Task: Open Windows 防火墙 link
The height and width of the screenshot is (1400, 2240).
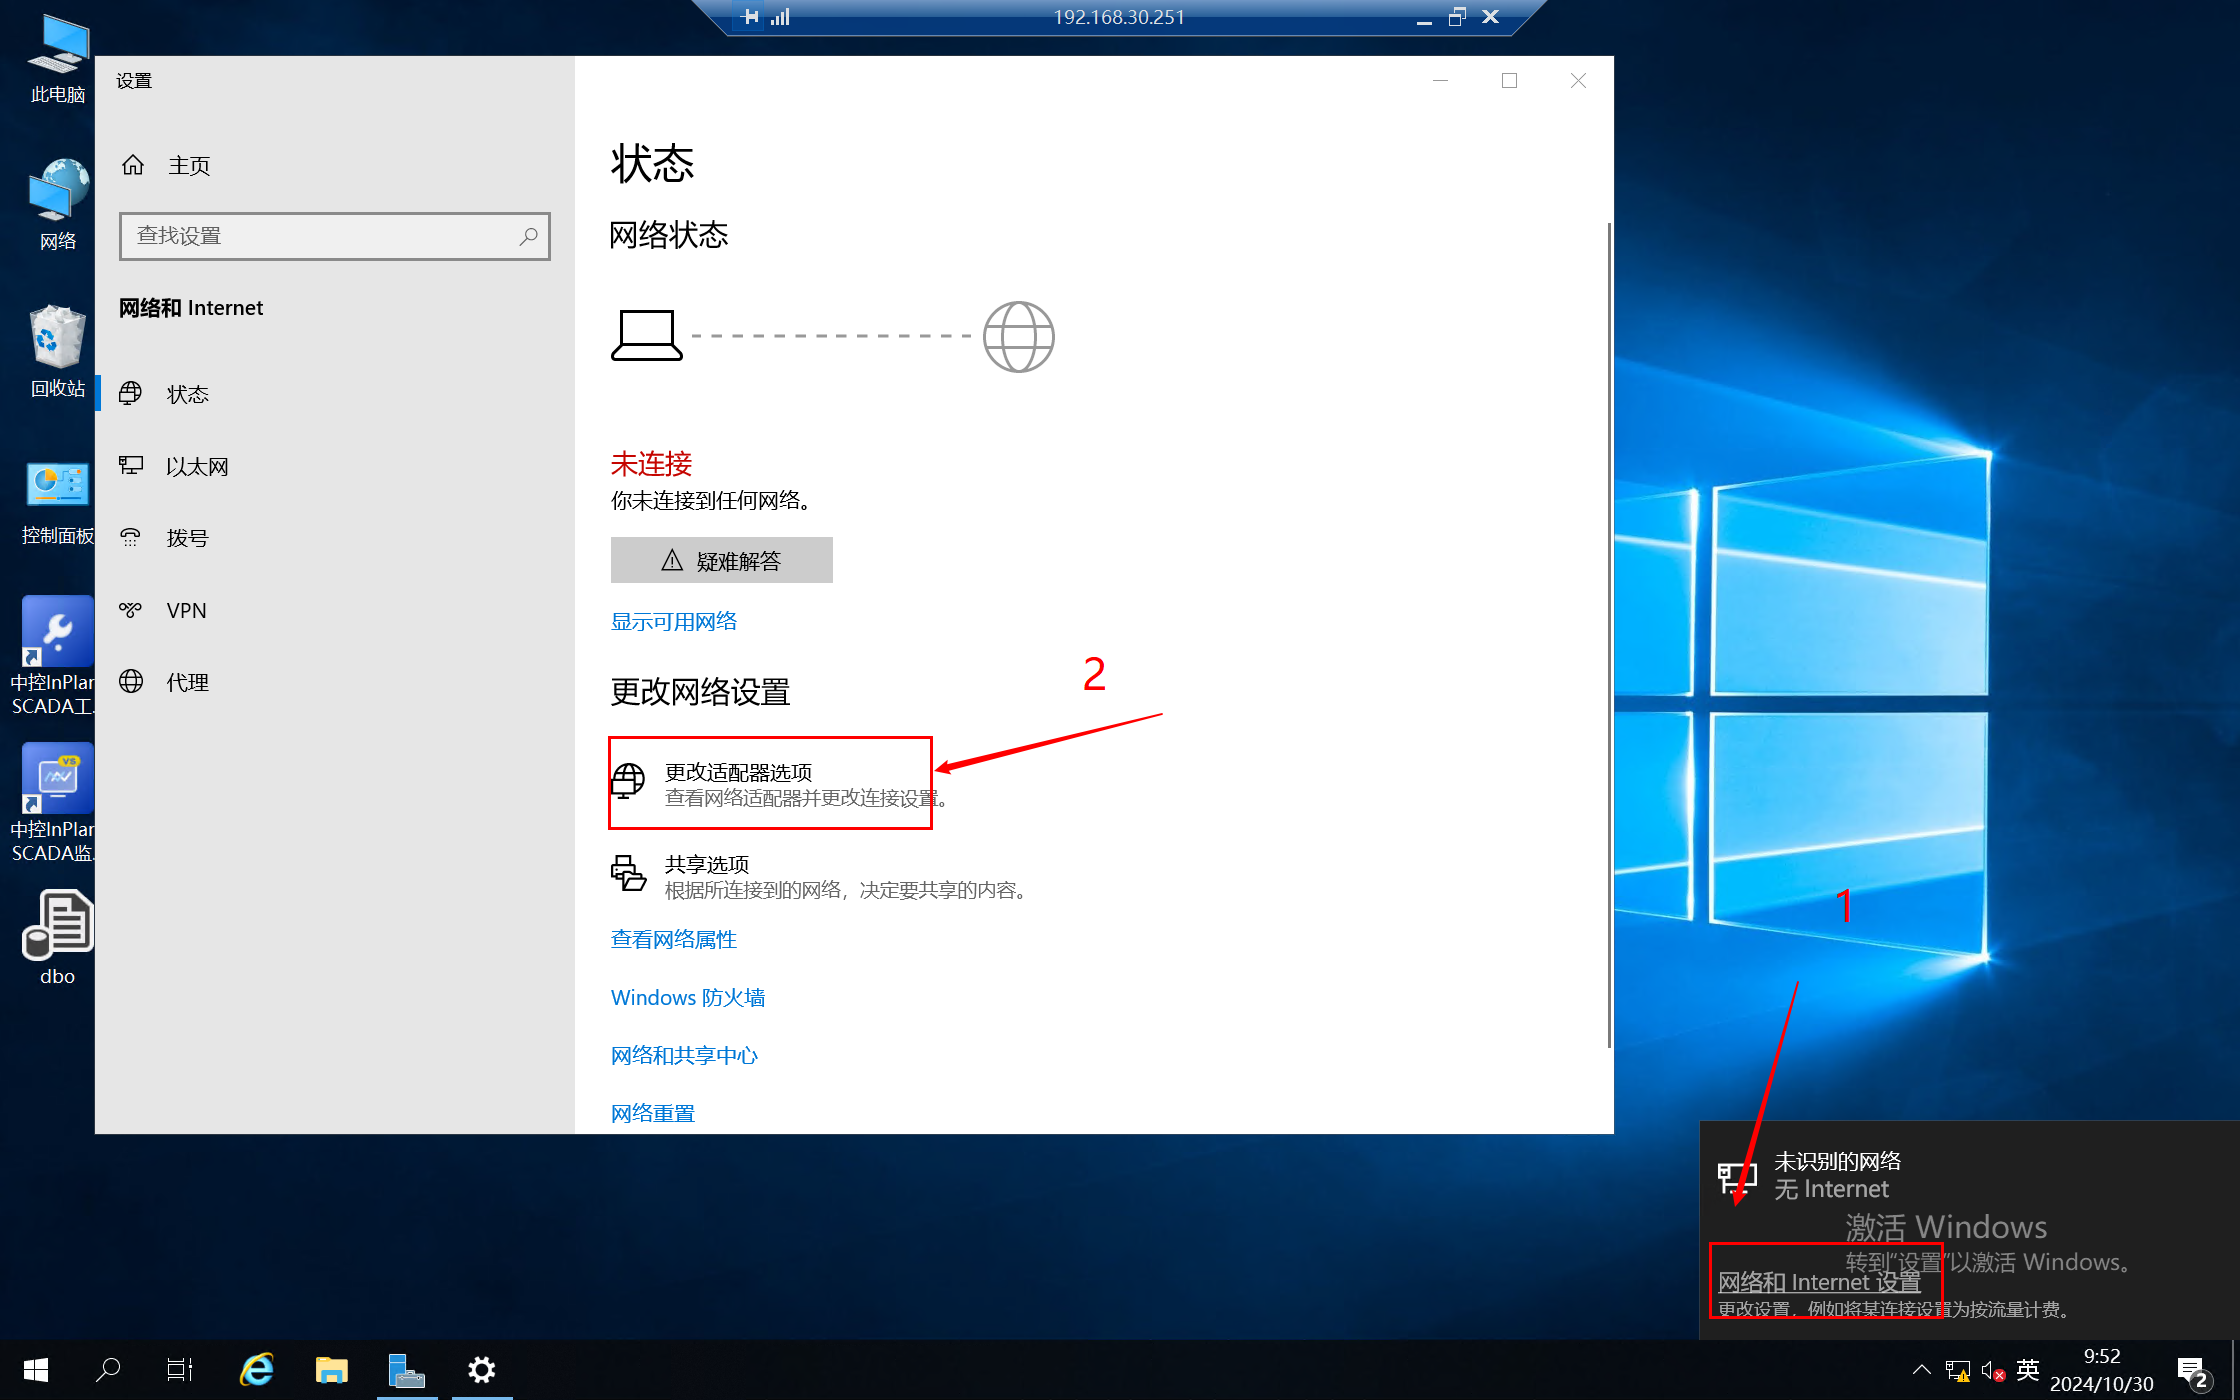Action: pyautogui.click(x=687, y=998)
